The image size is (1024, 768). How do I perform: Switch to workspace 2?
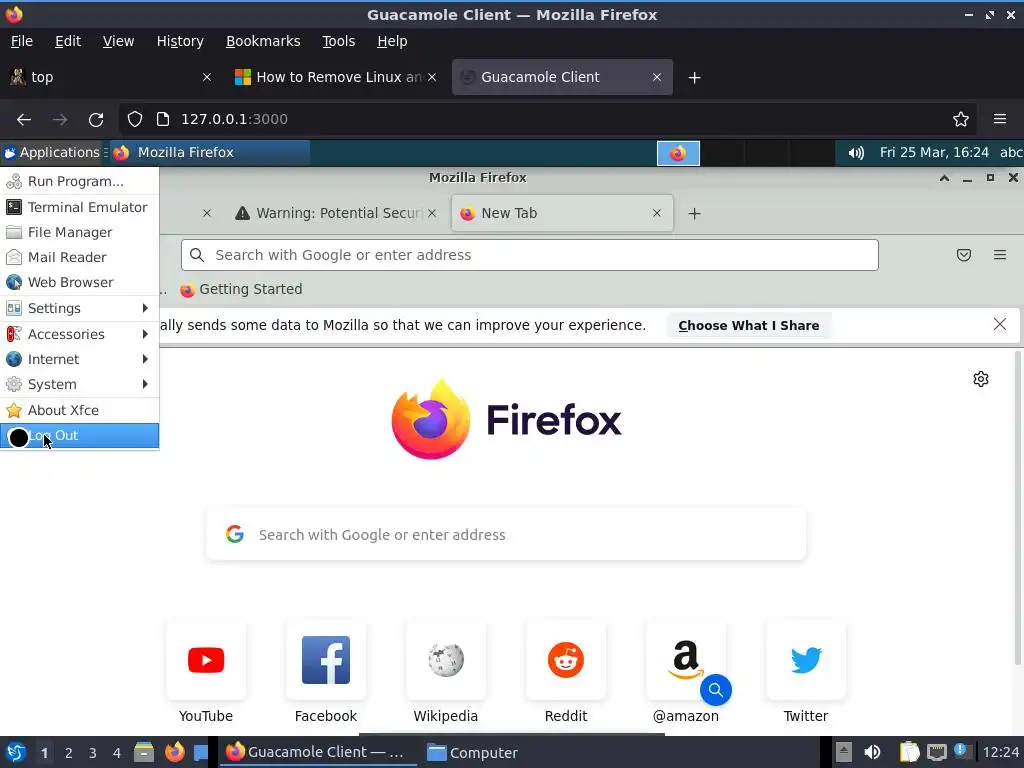(69, 753)
